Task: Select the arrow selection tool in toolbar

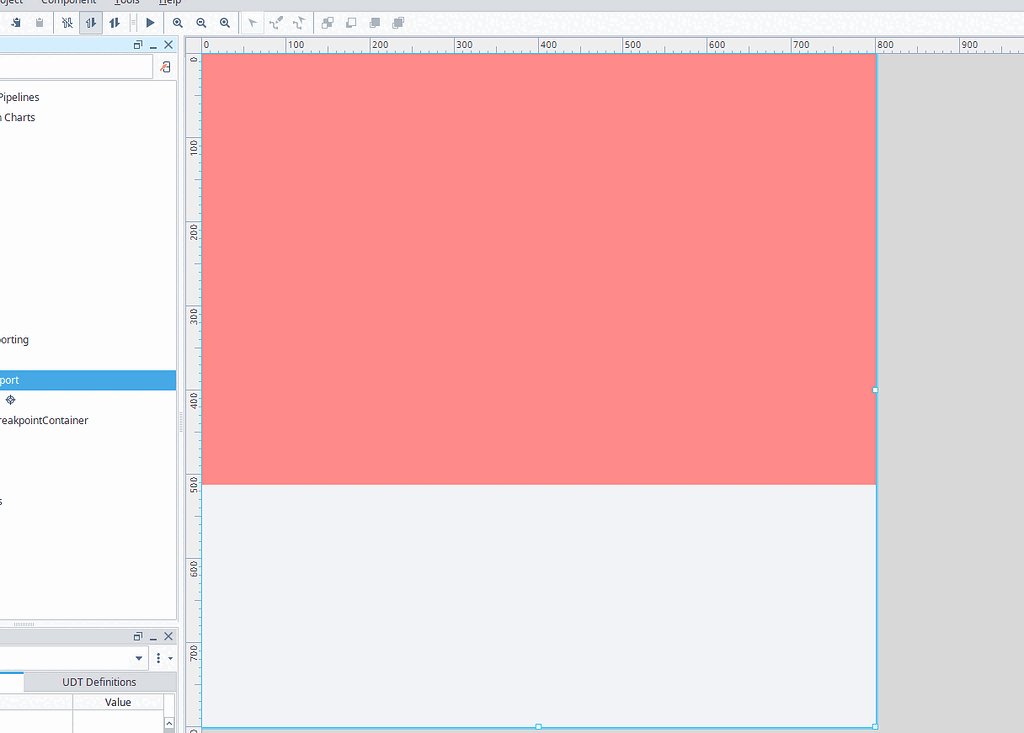Action: [x=252, y=22]
